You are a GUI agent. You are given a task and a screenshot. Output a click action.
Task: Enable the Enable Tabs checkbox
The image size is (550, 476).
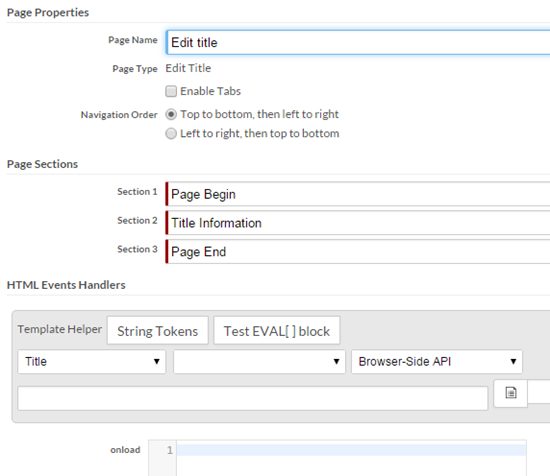coord(171,91)
